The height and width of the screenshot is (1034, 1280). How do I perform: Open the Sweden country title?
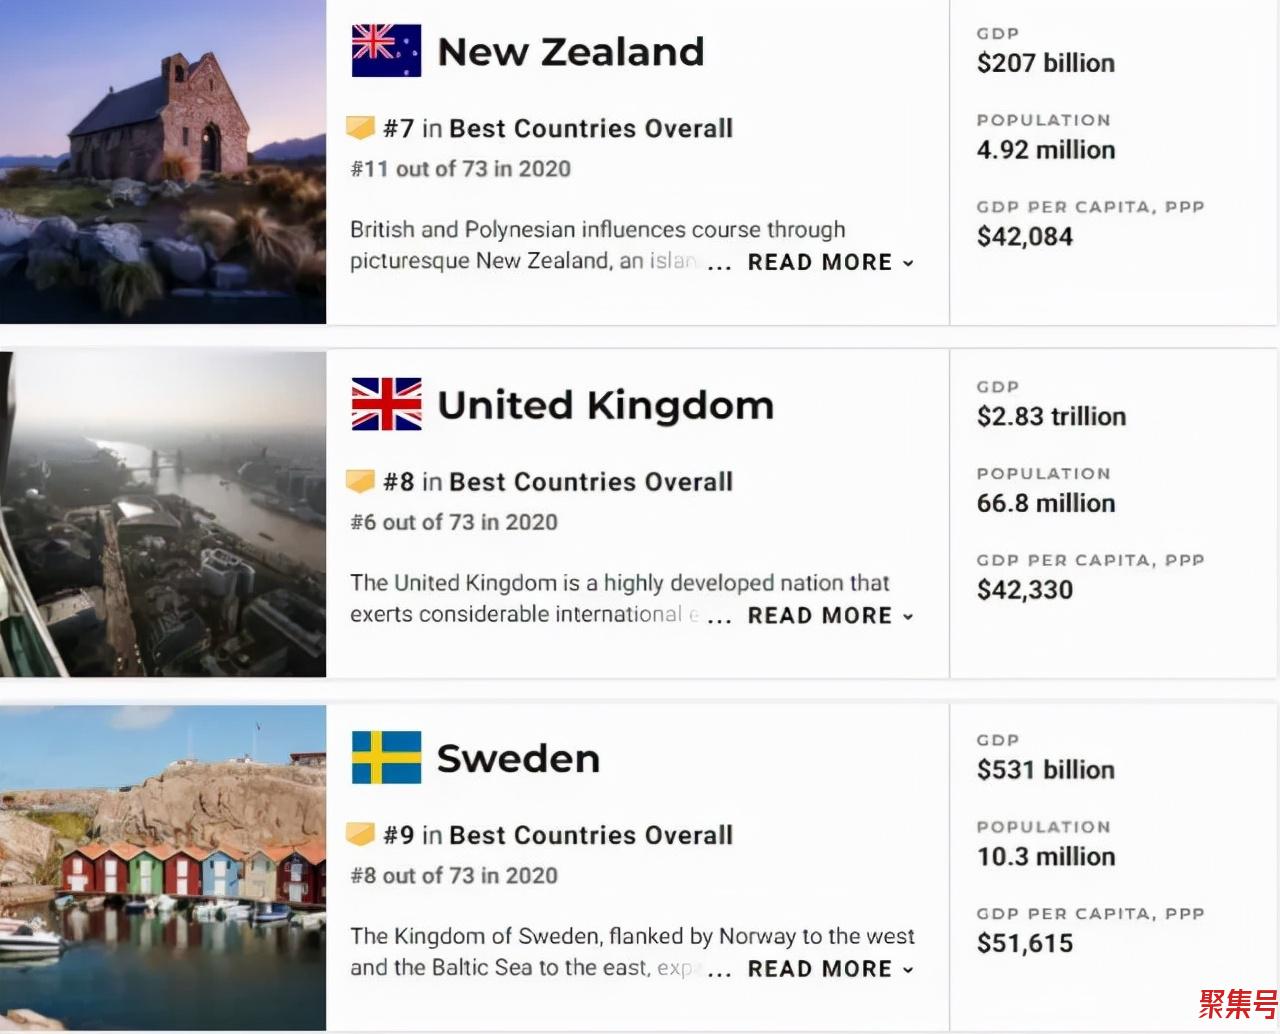[519, 758]
